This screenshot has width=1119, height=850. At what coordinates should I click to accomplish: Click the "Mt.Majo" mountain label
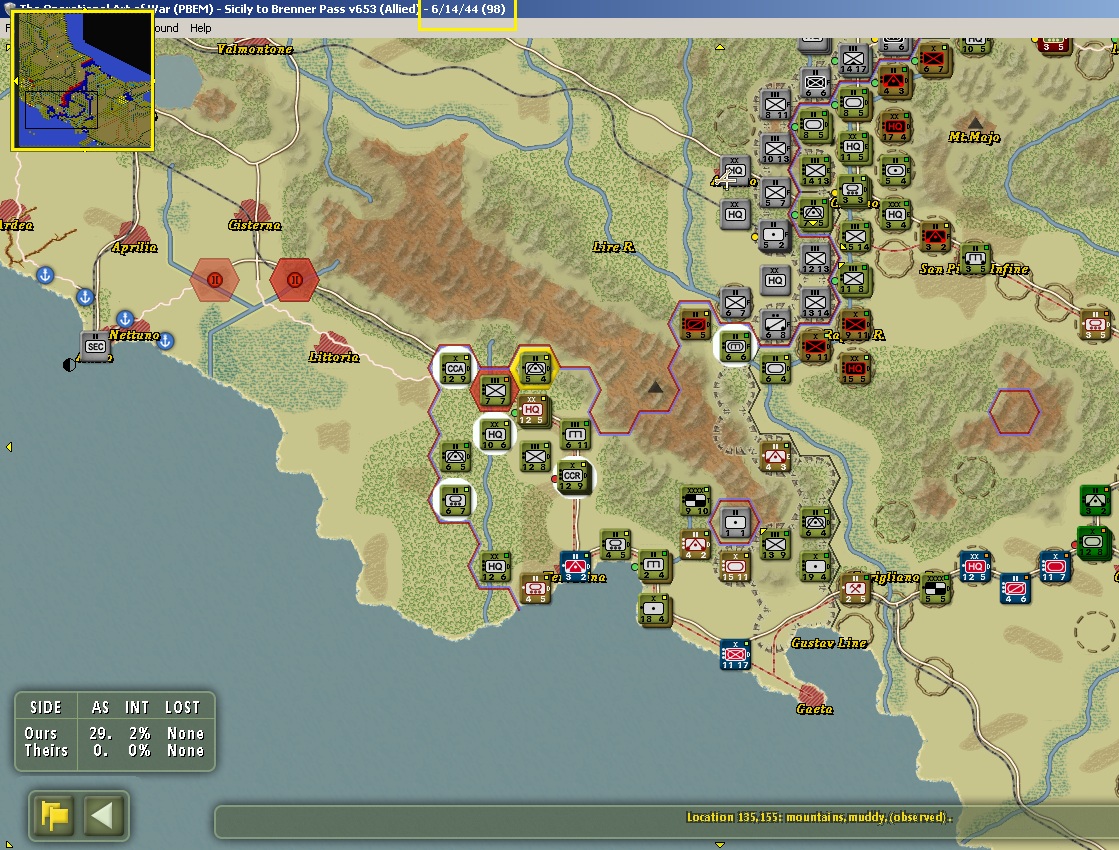click(974, 136)
